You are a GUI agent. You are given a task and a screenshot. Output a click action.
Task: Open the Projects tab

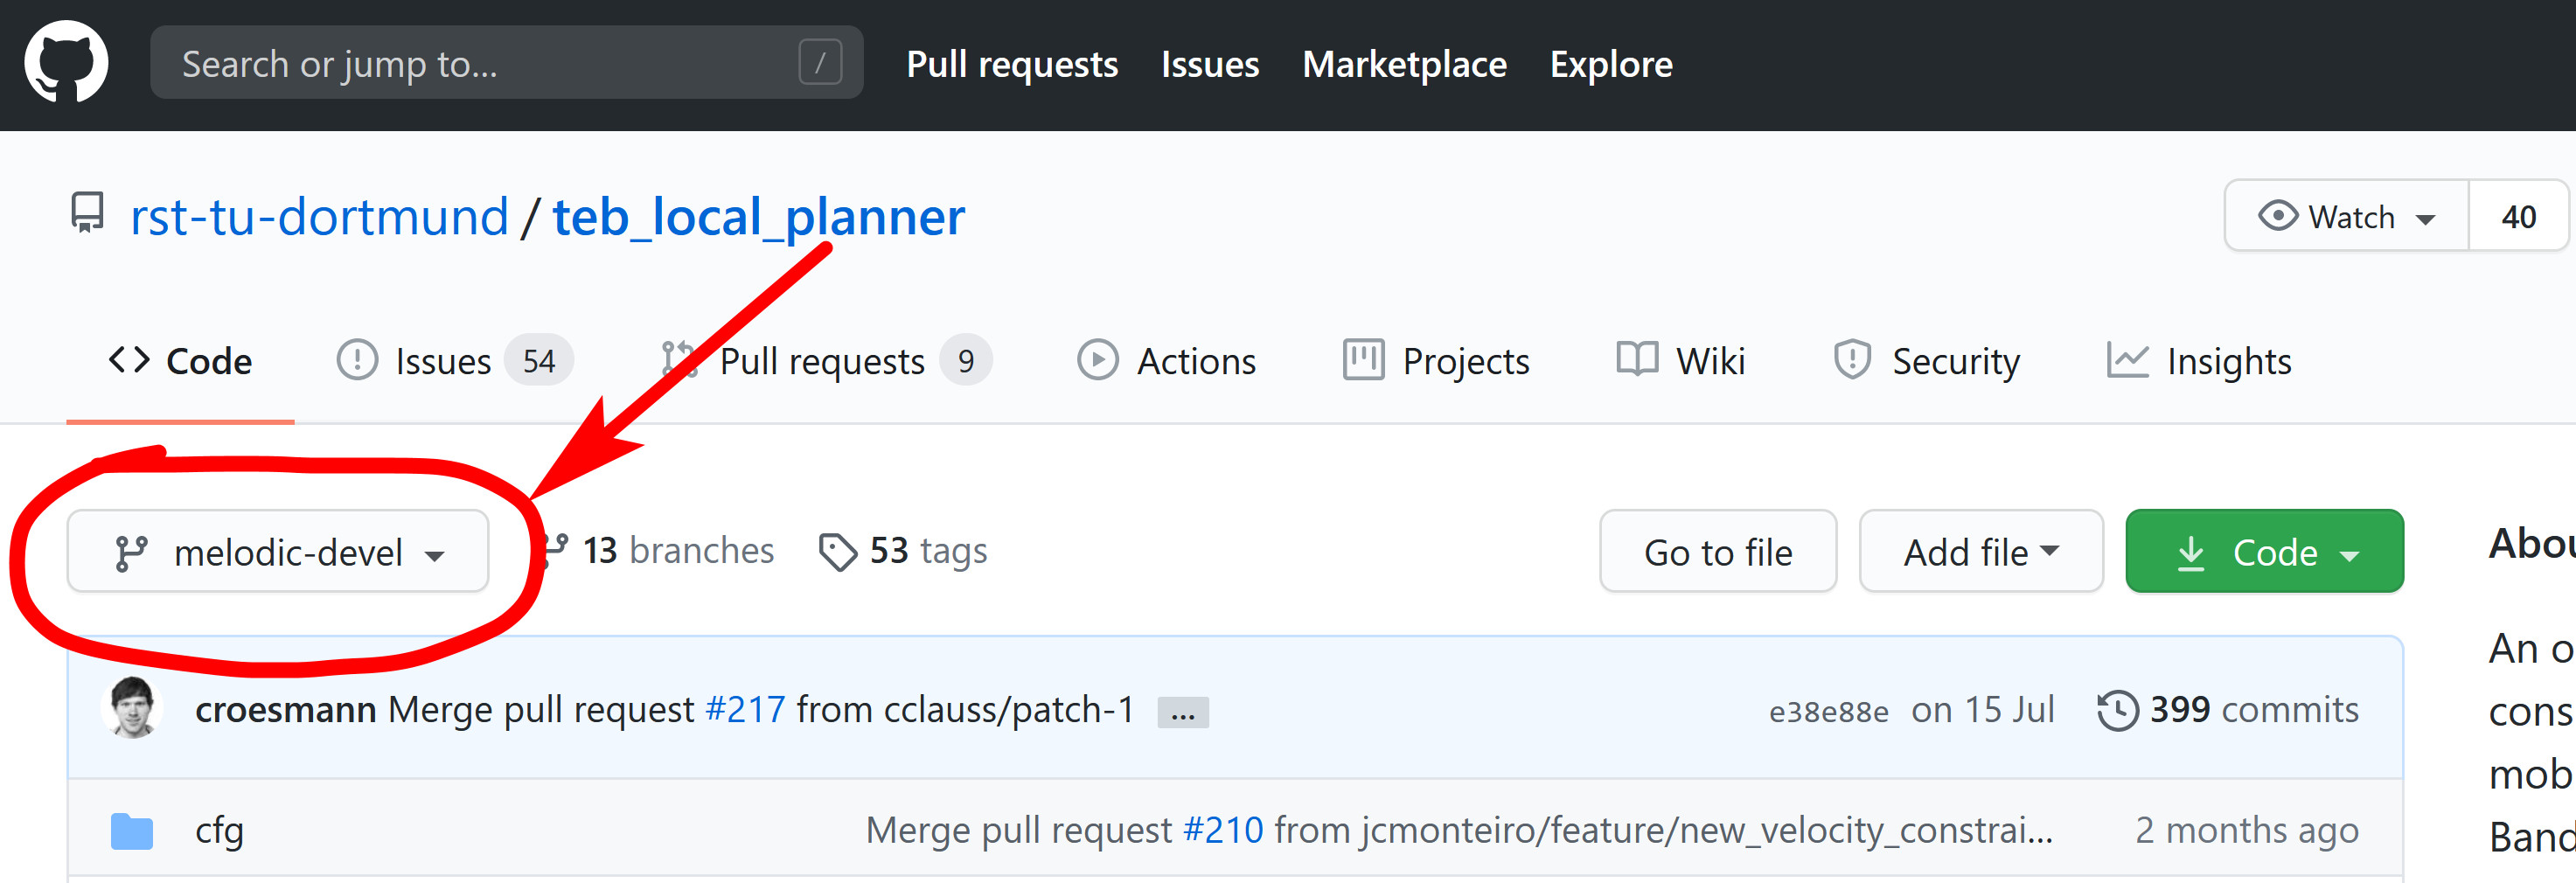[1436, 361]
